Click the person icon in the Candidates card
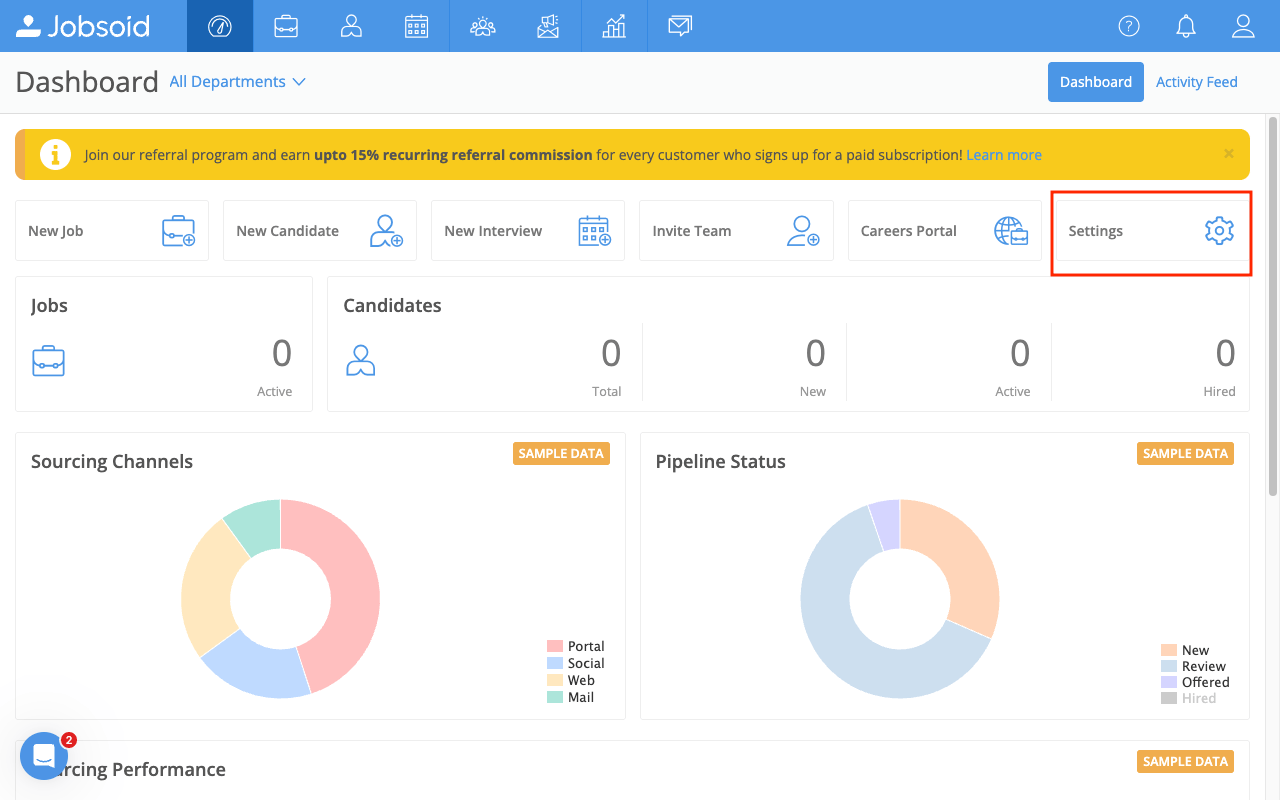Screen dimensions: 1280x800 tap(360, 361)
